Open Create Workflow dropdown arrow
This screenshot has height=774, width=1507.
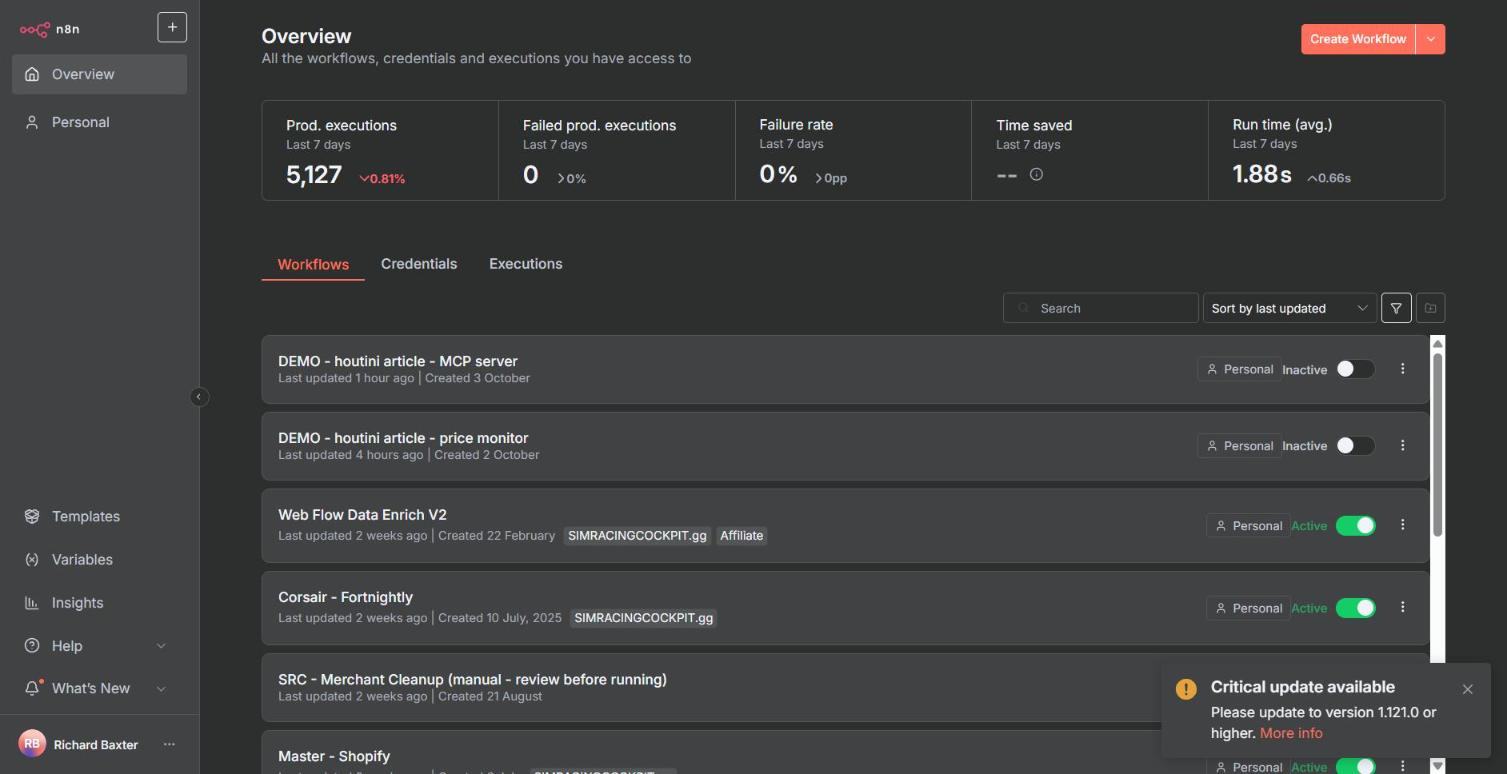coord(1431,39)
